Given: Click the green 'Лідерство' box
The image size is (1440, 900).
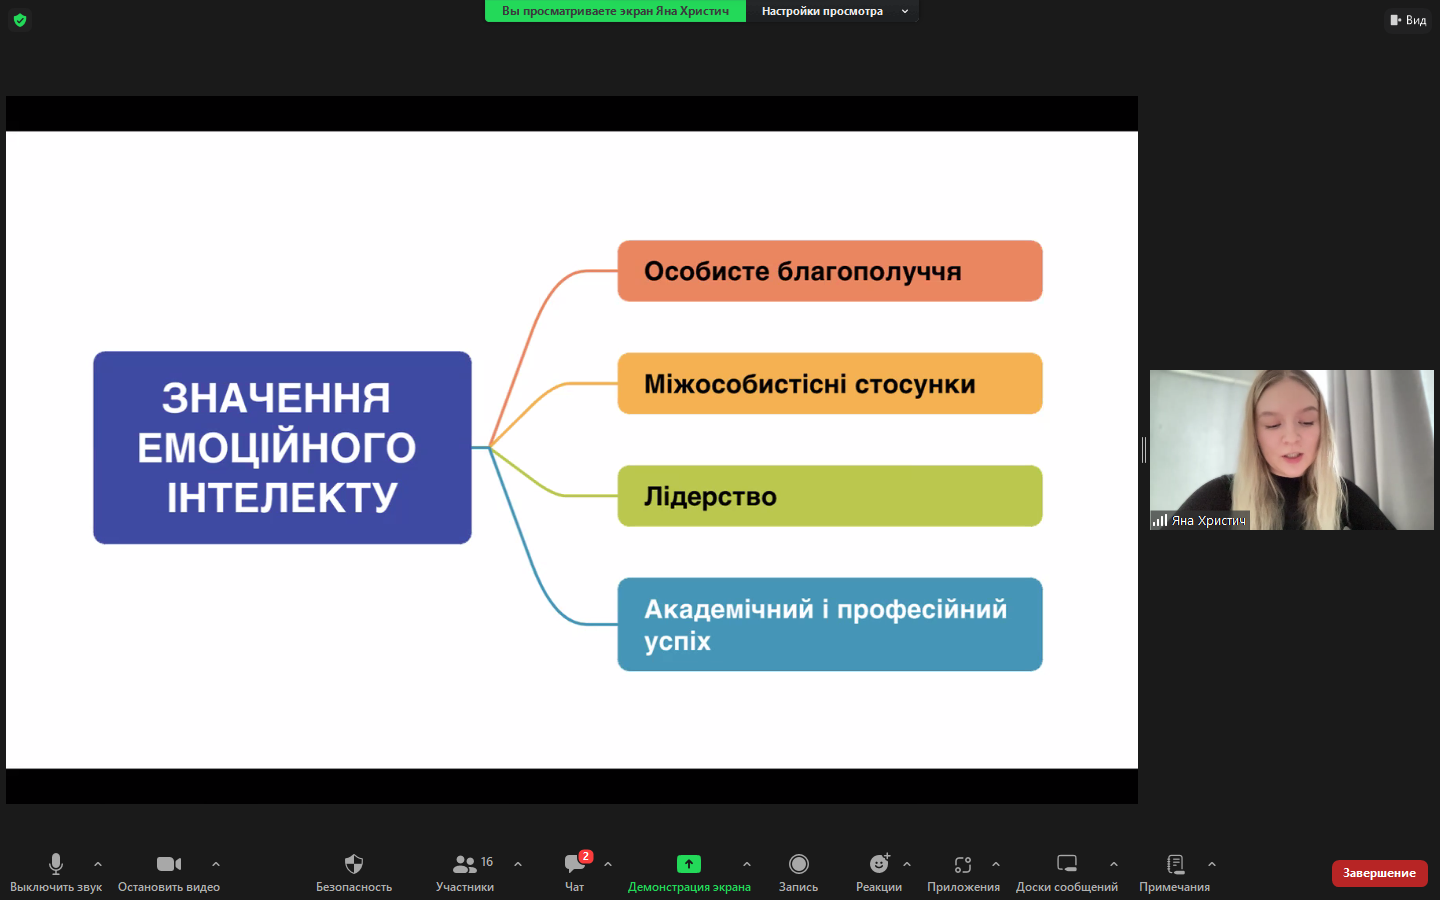Looking at the screenshot, I should pyautogui.click(x=830, y=496).
